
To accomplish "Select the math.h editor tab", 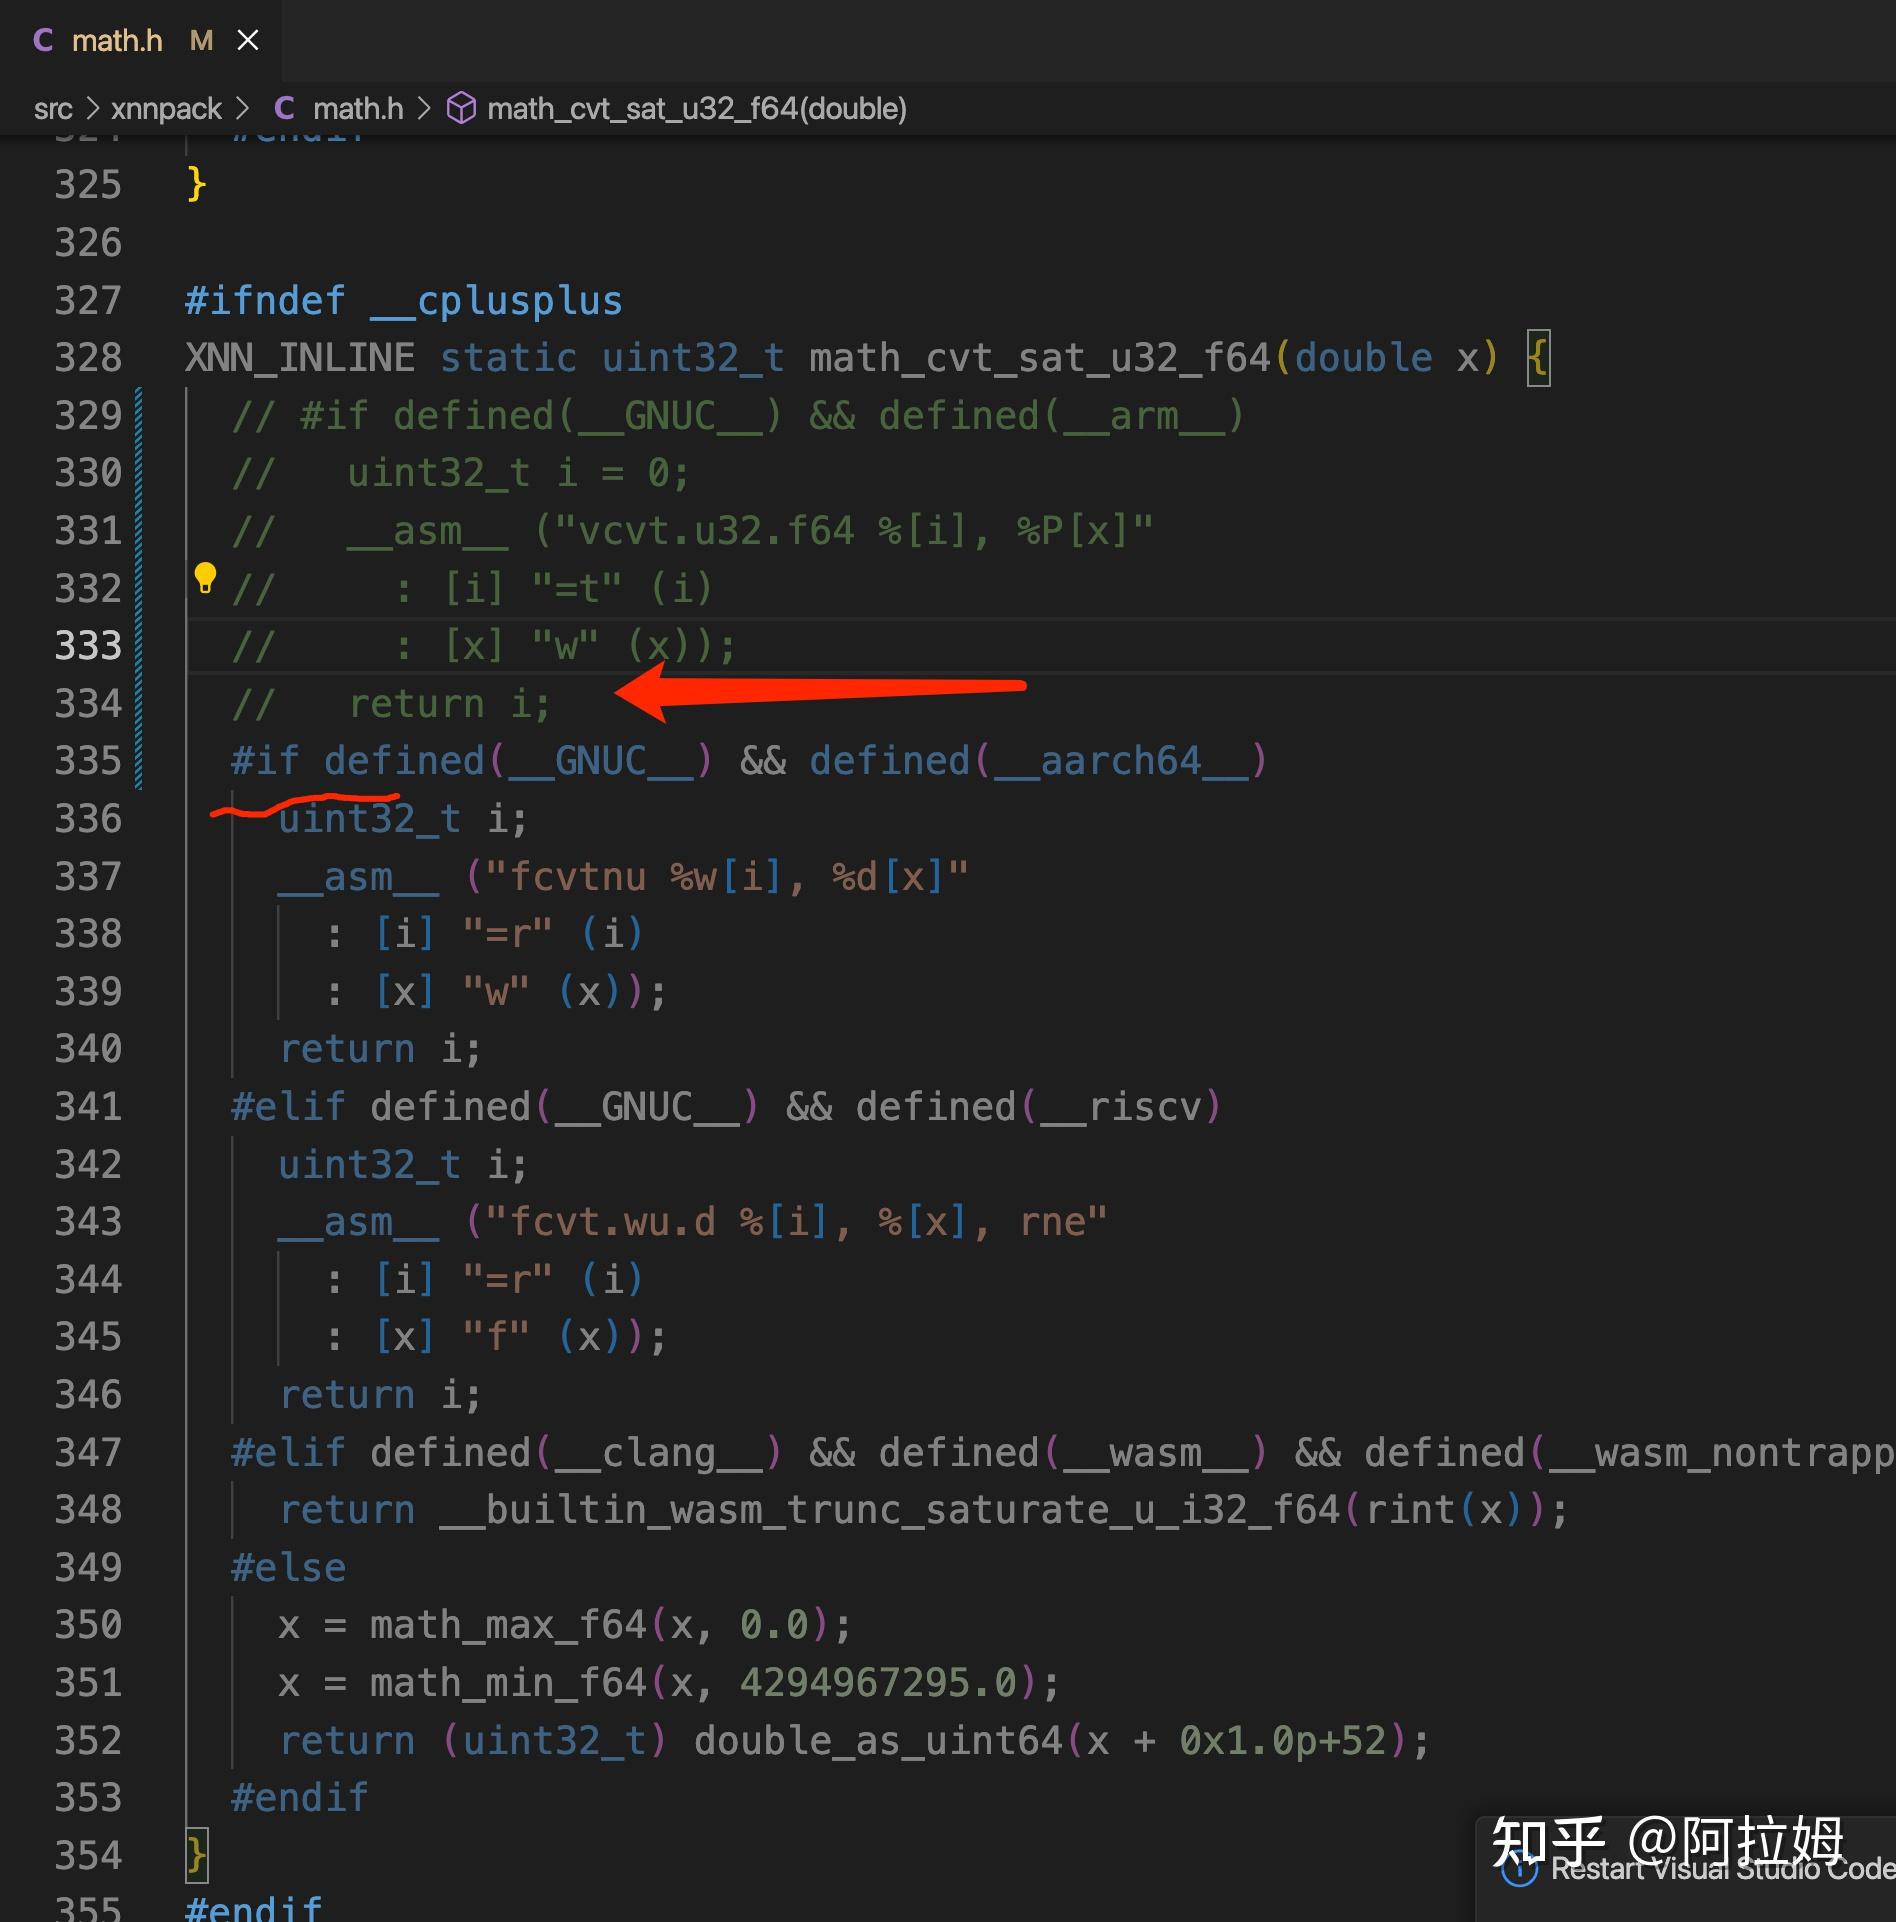I will 118,40.
